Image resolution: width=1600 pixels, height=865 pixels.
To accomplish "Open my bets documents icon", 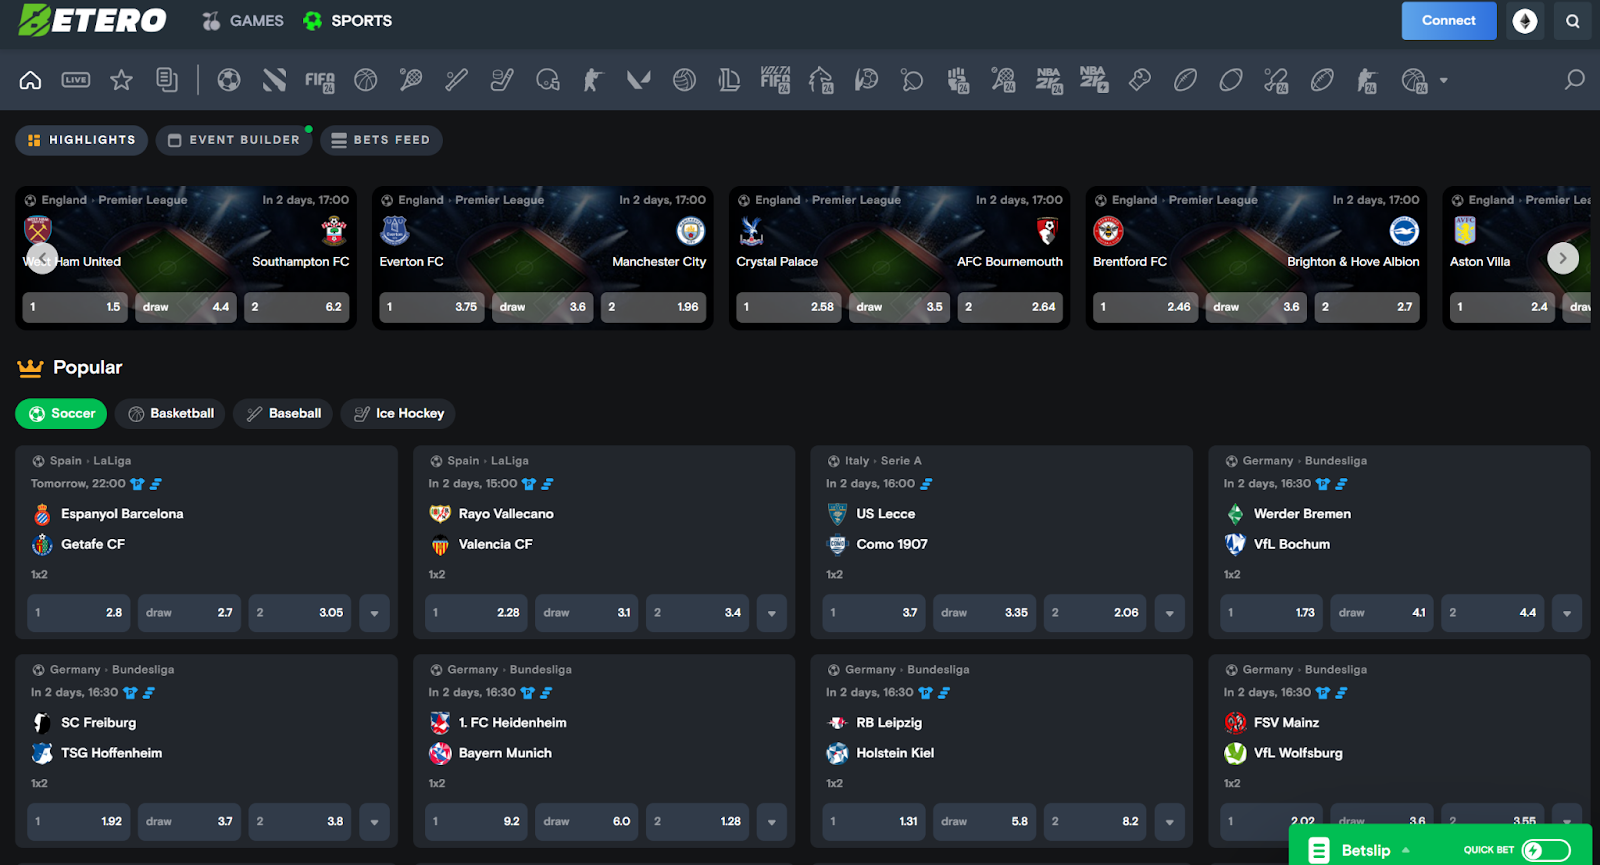I will (167, 80).
